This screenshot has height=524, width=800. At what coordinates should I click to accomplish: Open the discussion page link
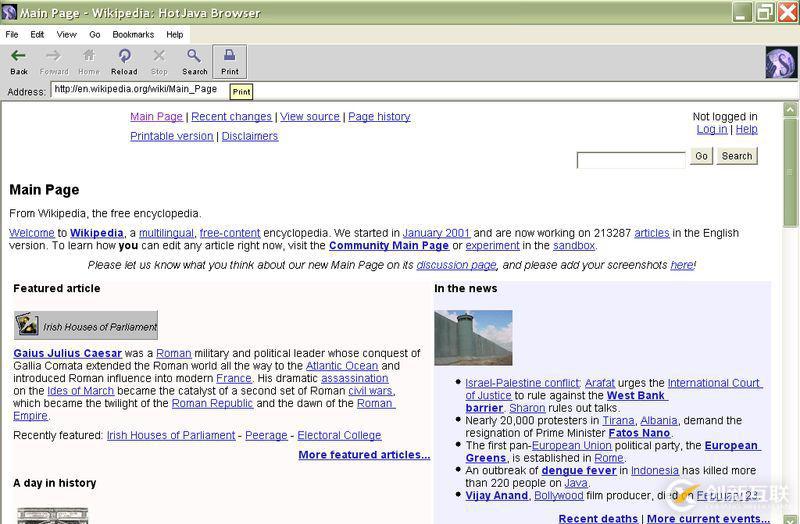point(456,265)
